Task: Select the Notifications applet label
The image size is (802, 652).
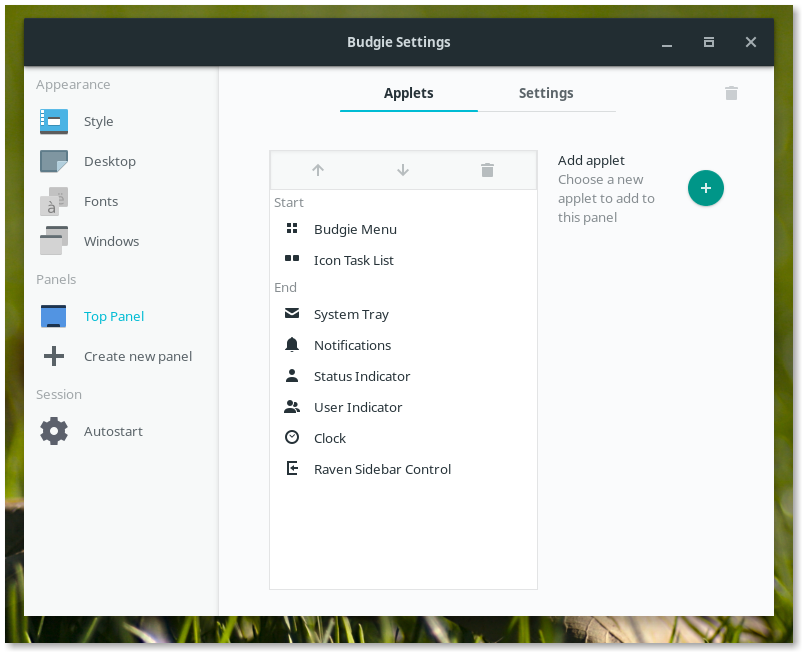Action: [x=352, y=346]
